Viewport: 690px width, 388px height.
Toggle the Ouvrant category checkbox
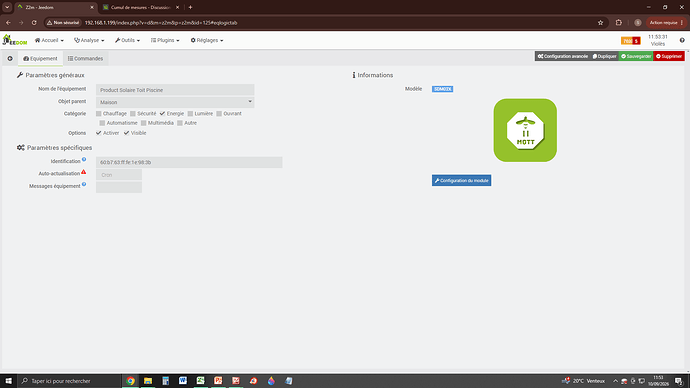tap(219, 113)
